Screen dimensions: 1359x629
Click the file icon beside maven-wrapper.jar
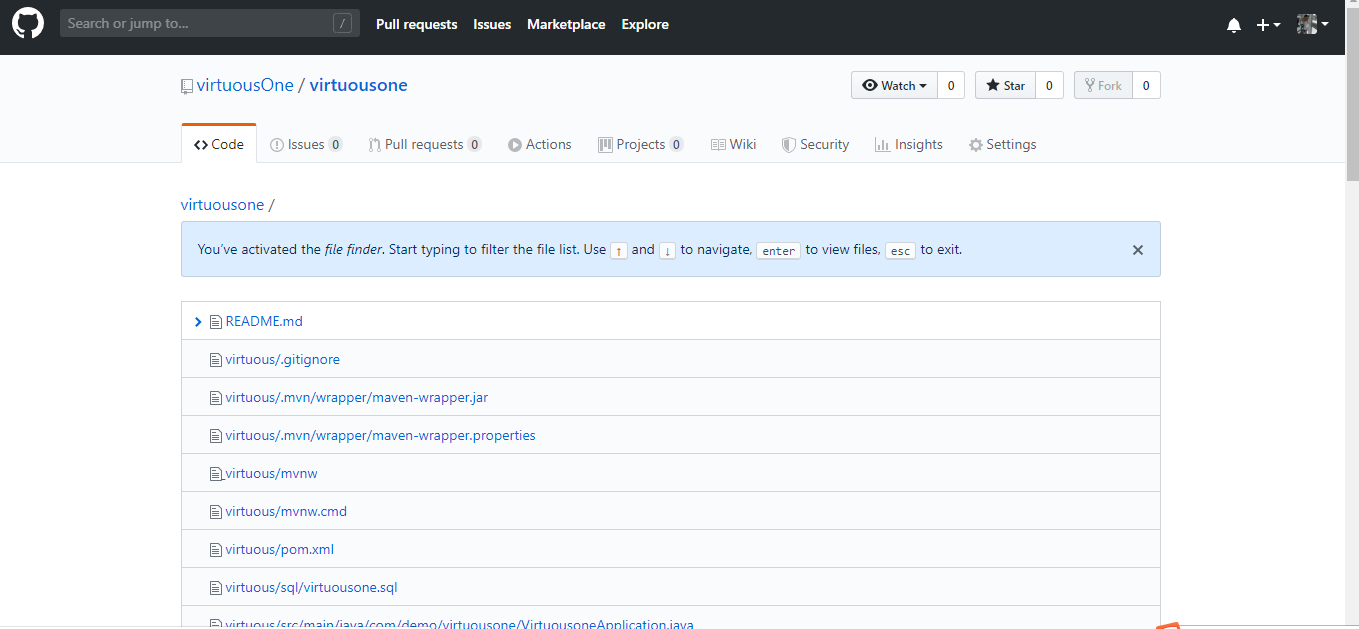[215, 398]
